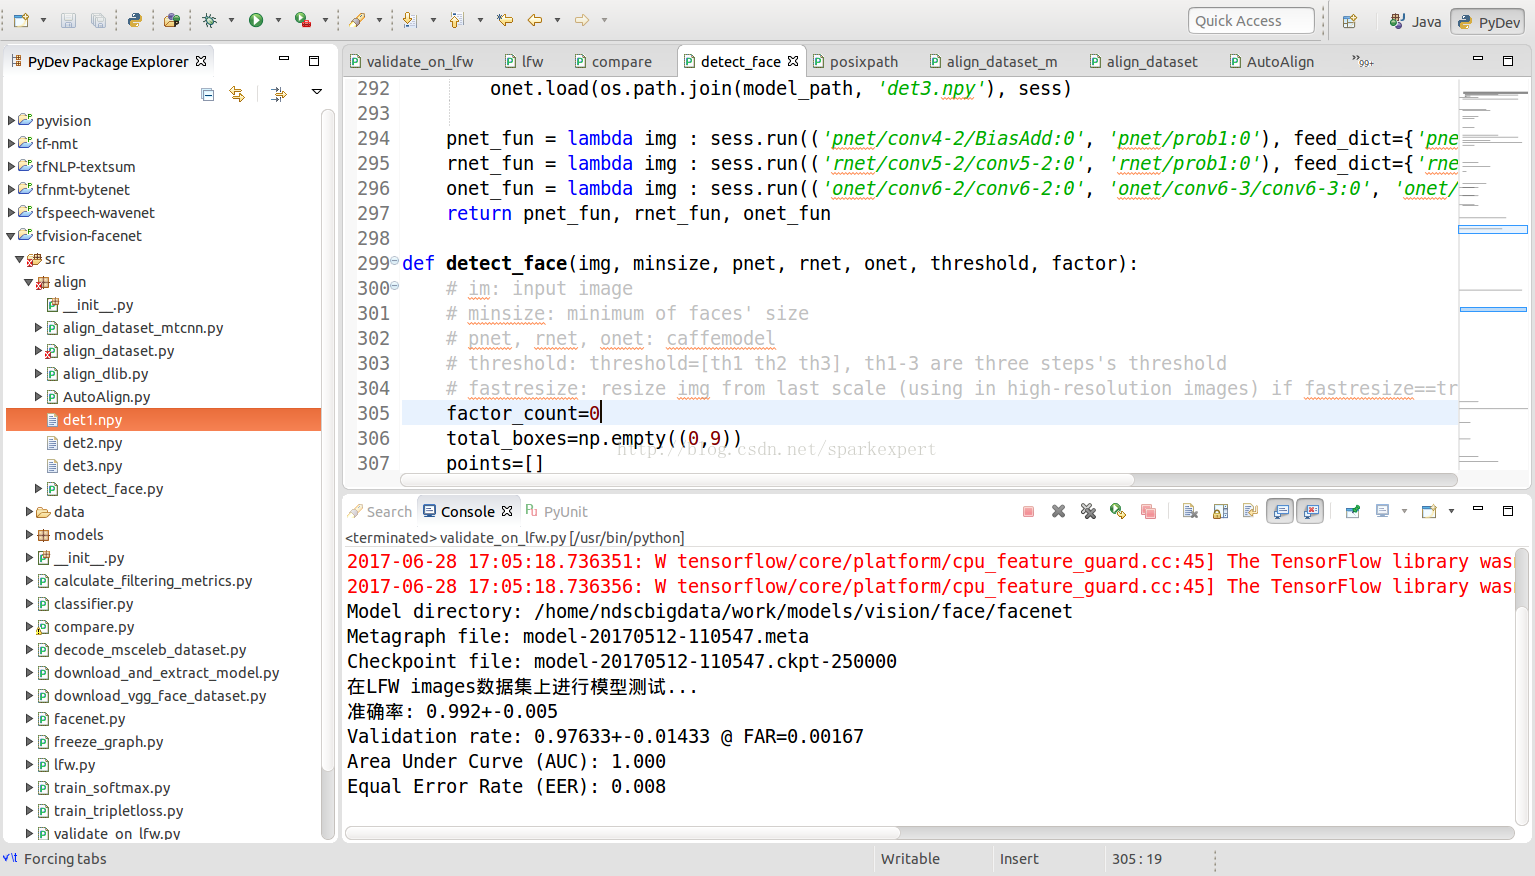
Task: Click relaunch with debug icon in Console
Action: tap(1118, 511)
